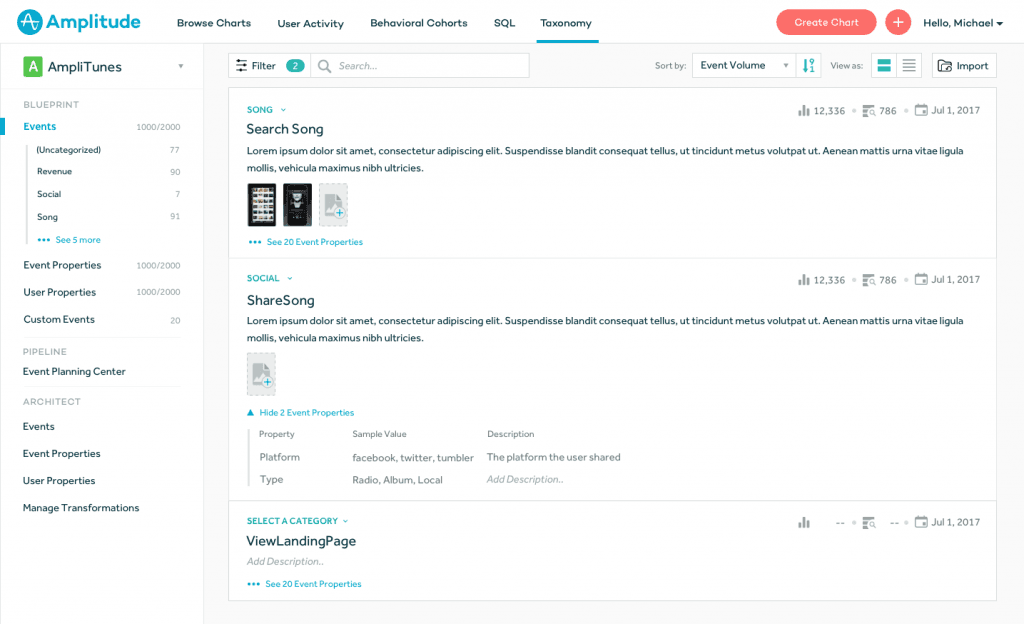Click the Import button

(964, 66)
